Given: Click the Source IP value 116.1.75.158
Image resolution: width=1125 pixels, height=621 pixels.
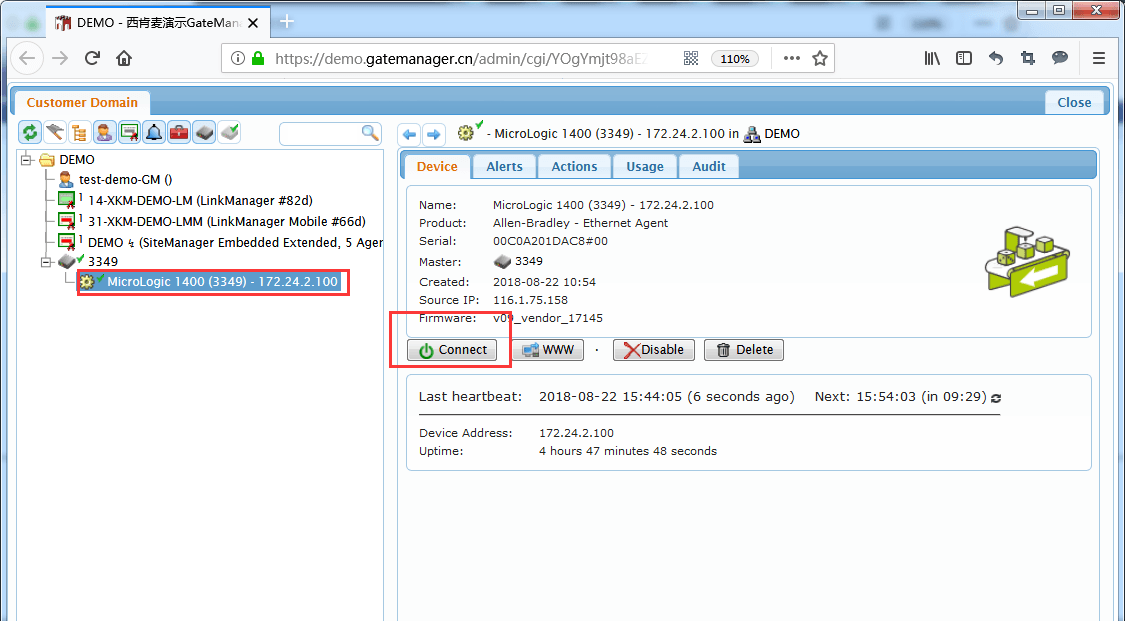Looking at the screenshot, I should pyautogui.click(x=530, y=300).
